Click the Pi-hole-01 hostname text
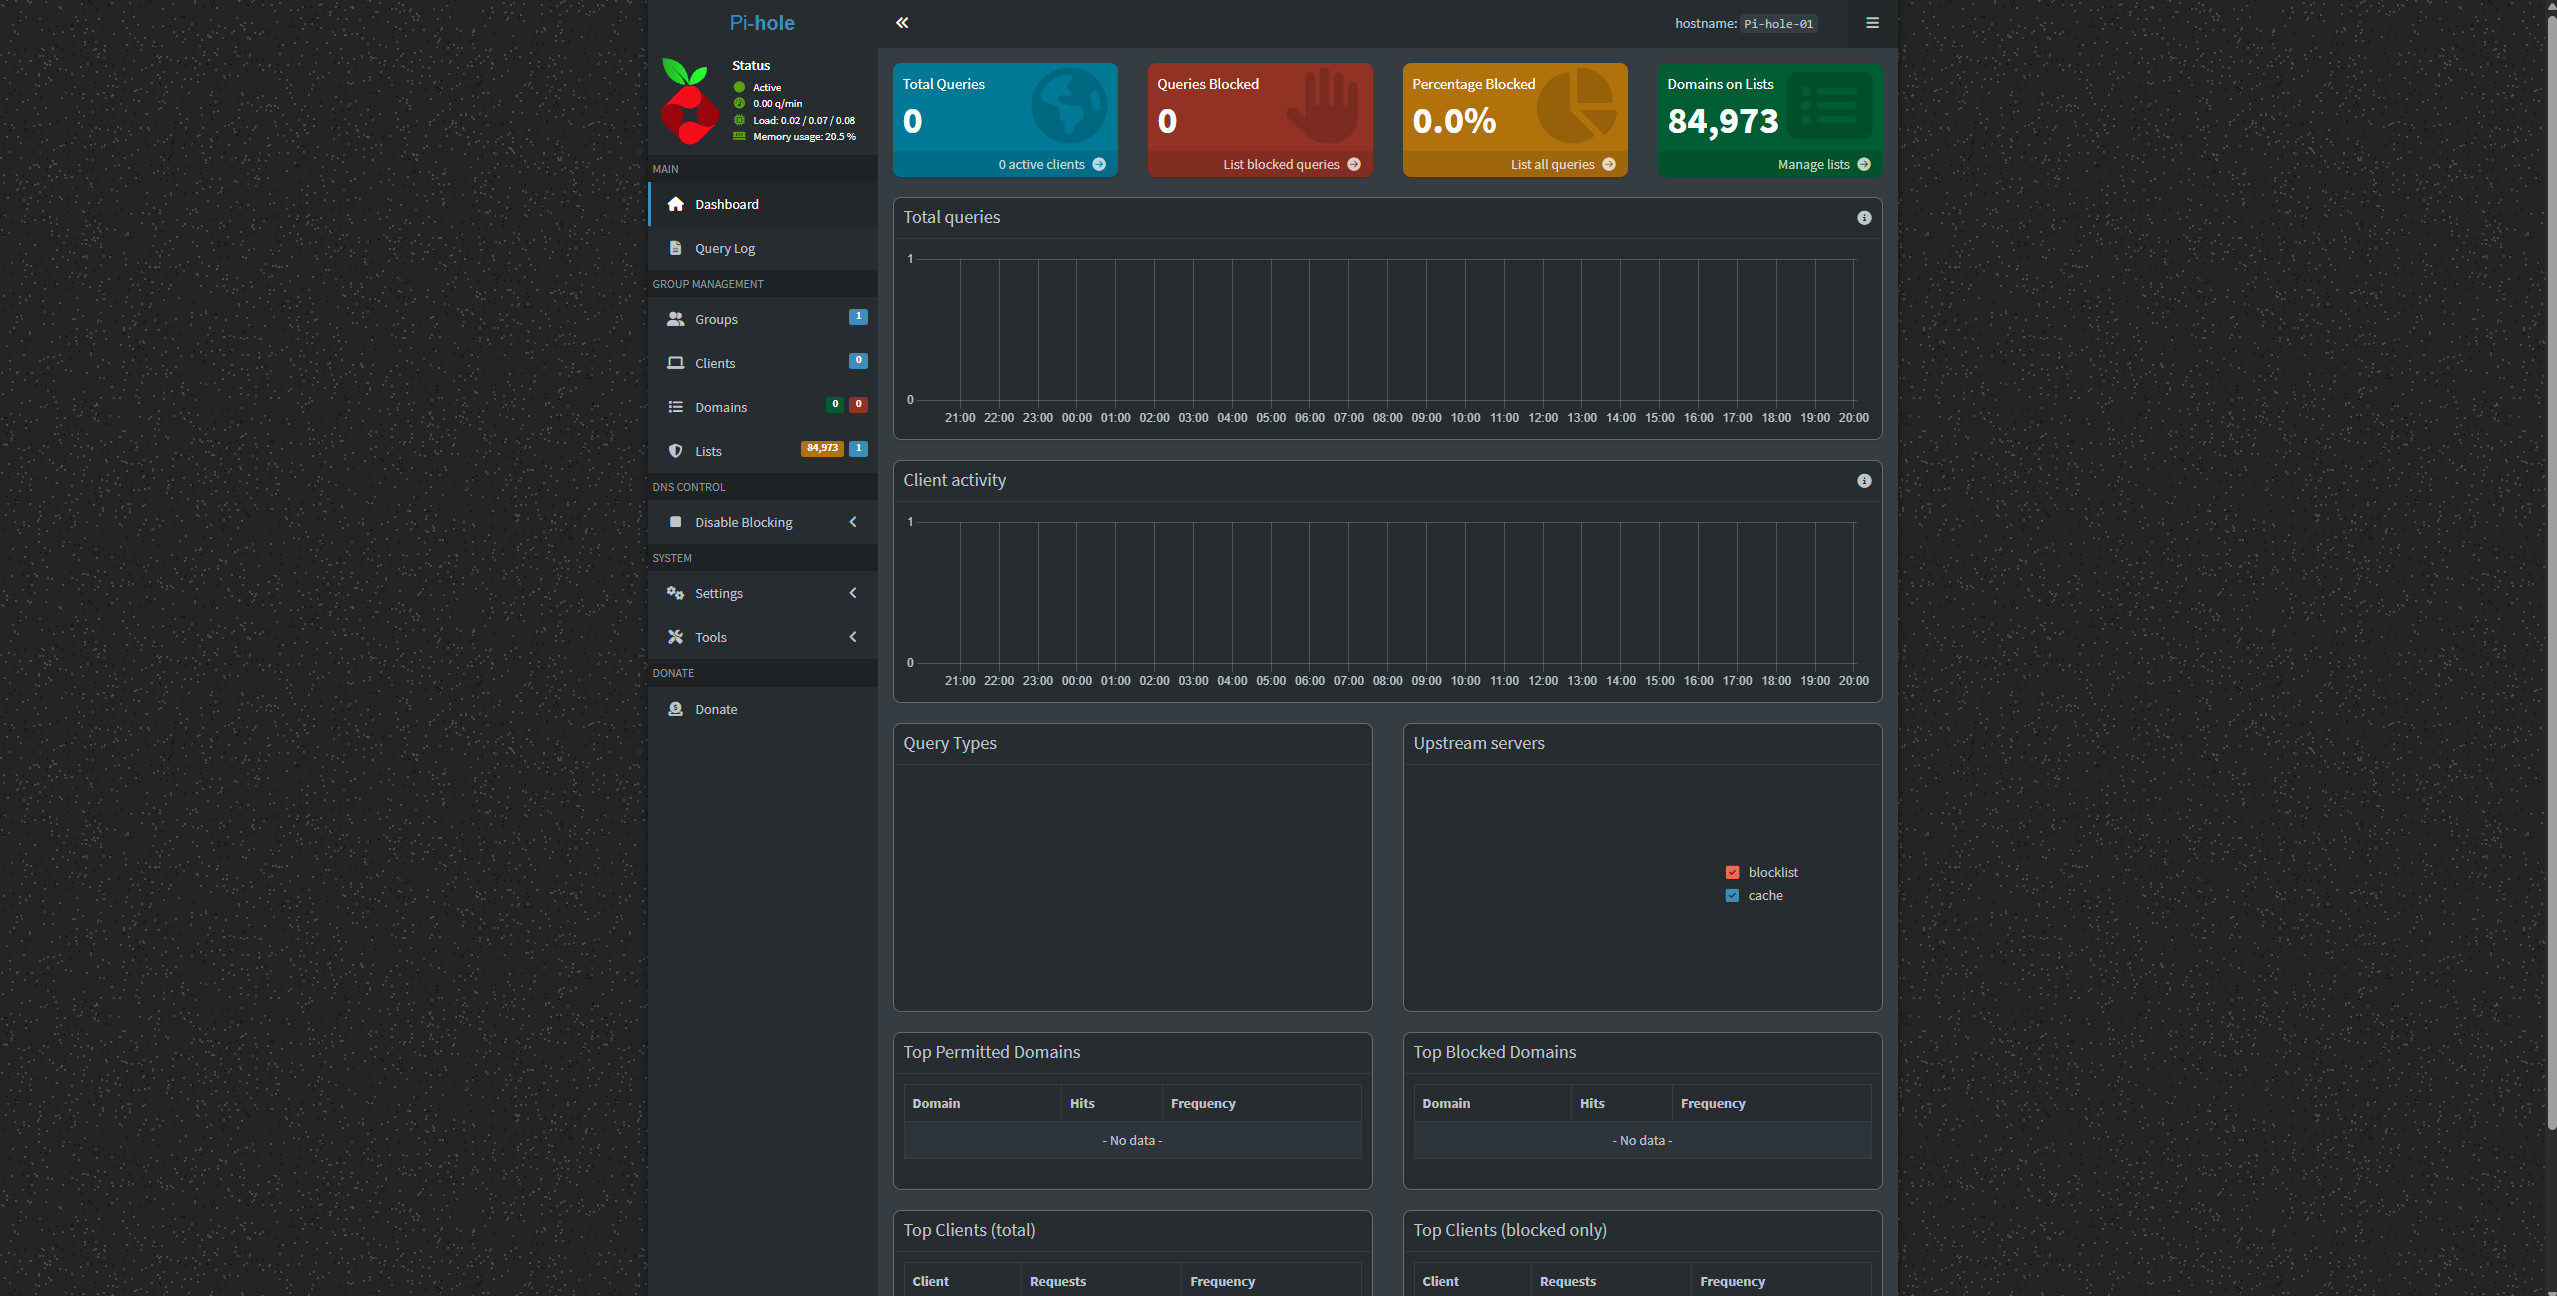This screenshot has height=1296, width=2557. click(x=1778, y=24)
